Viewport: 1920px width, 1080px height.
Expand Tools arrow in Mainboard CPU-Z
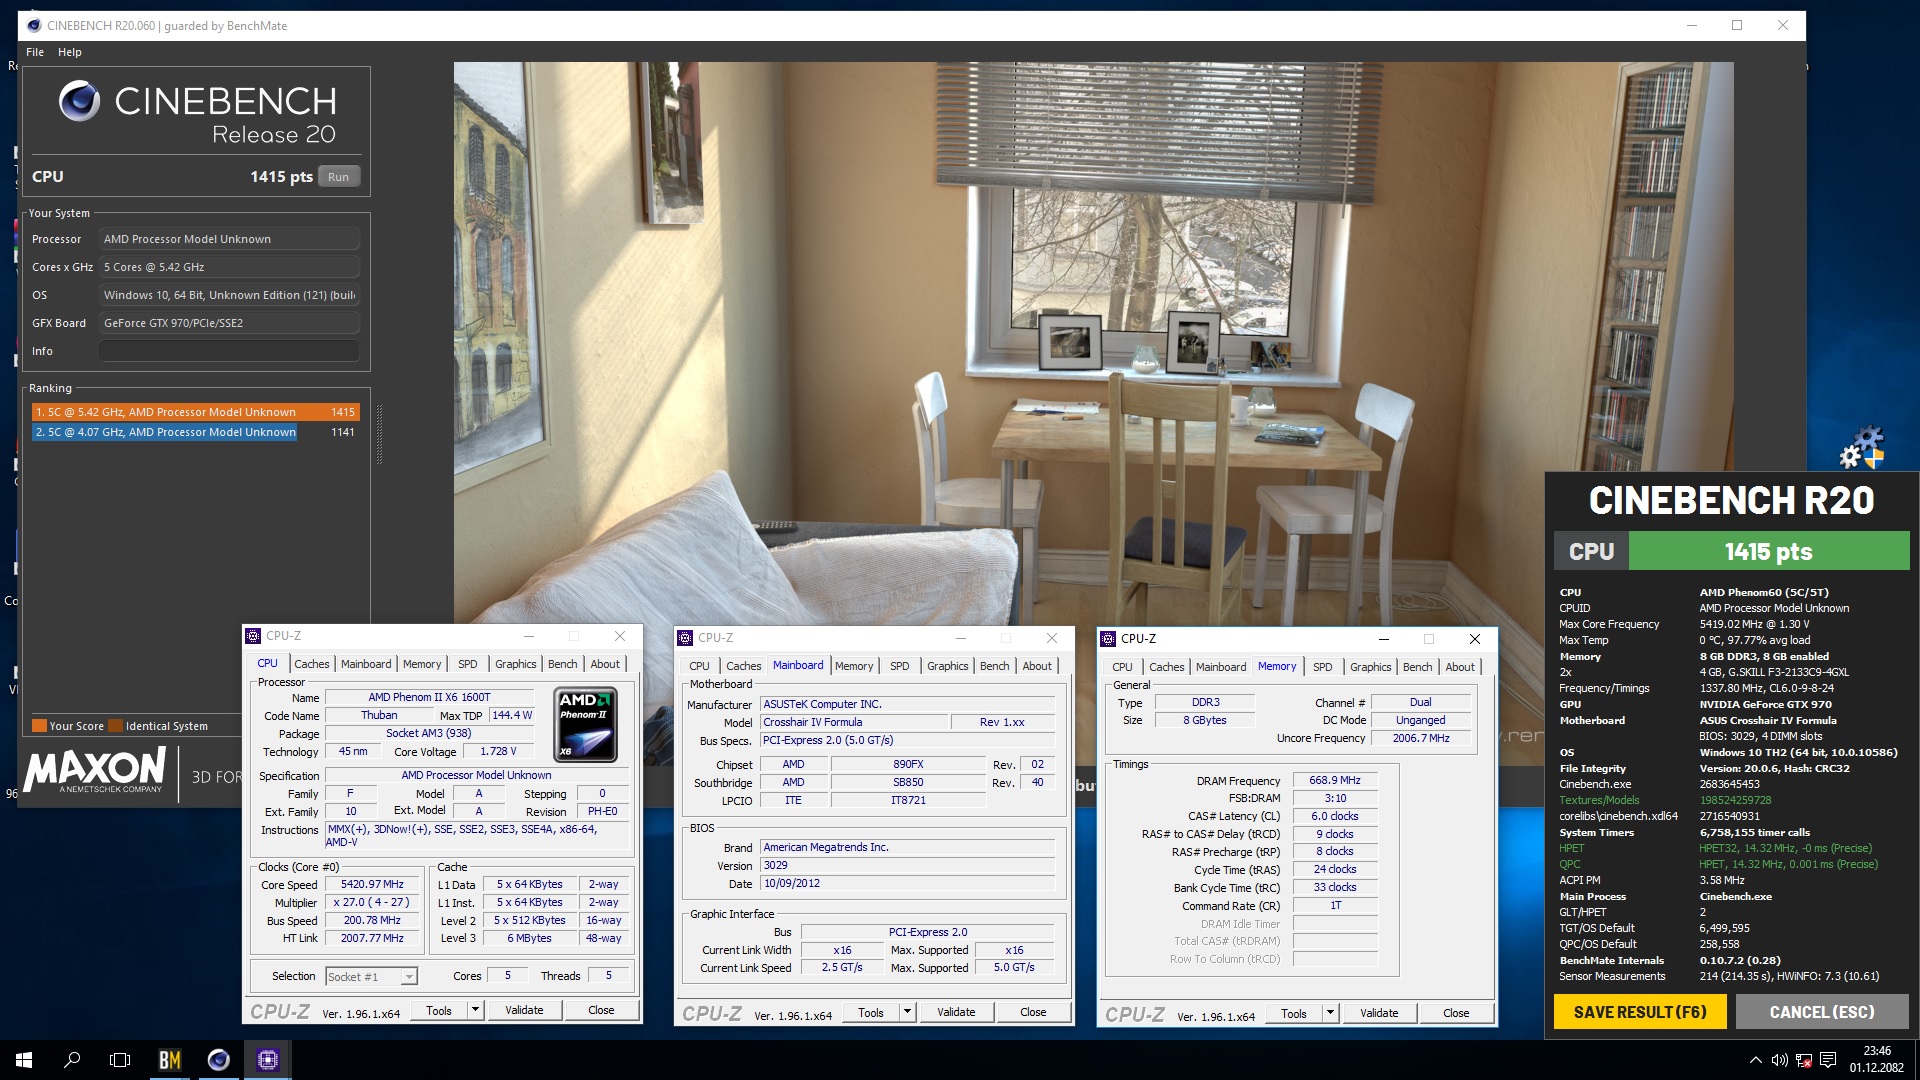908,1013
